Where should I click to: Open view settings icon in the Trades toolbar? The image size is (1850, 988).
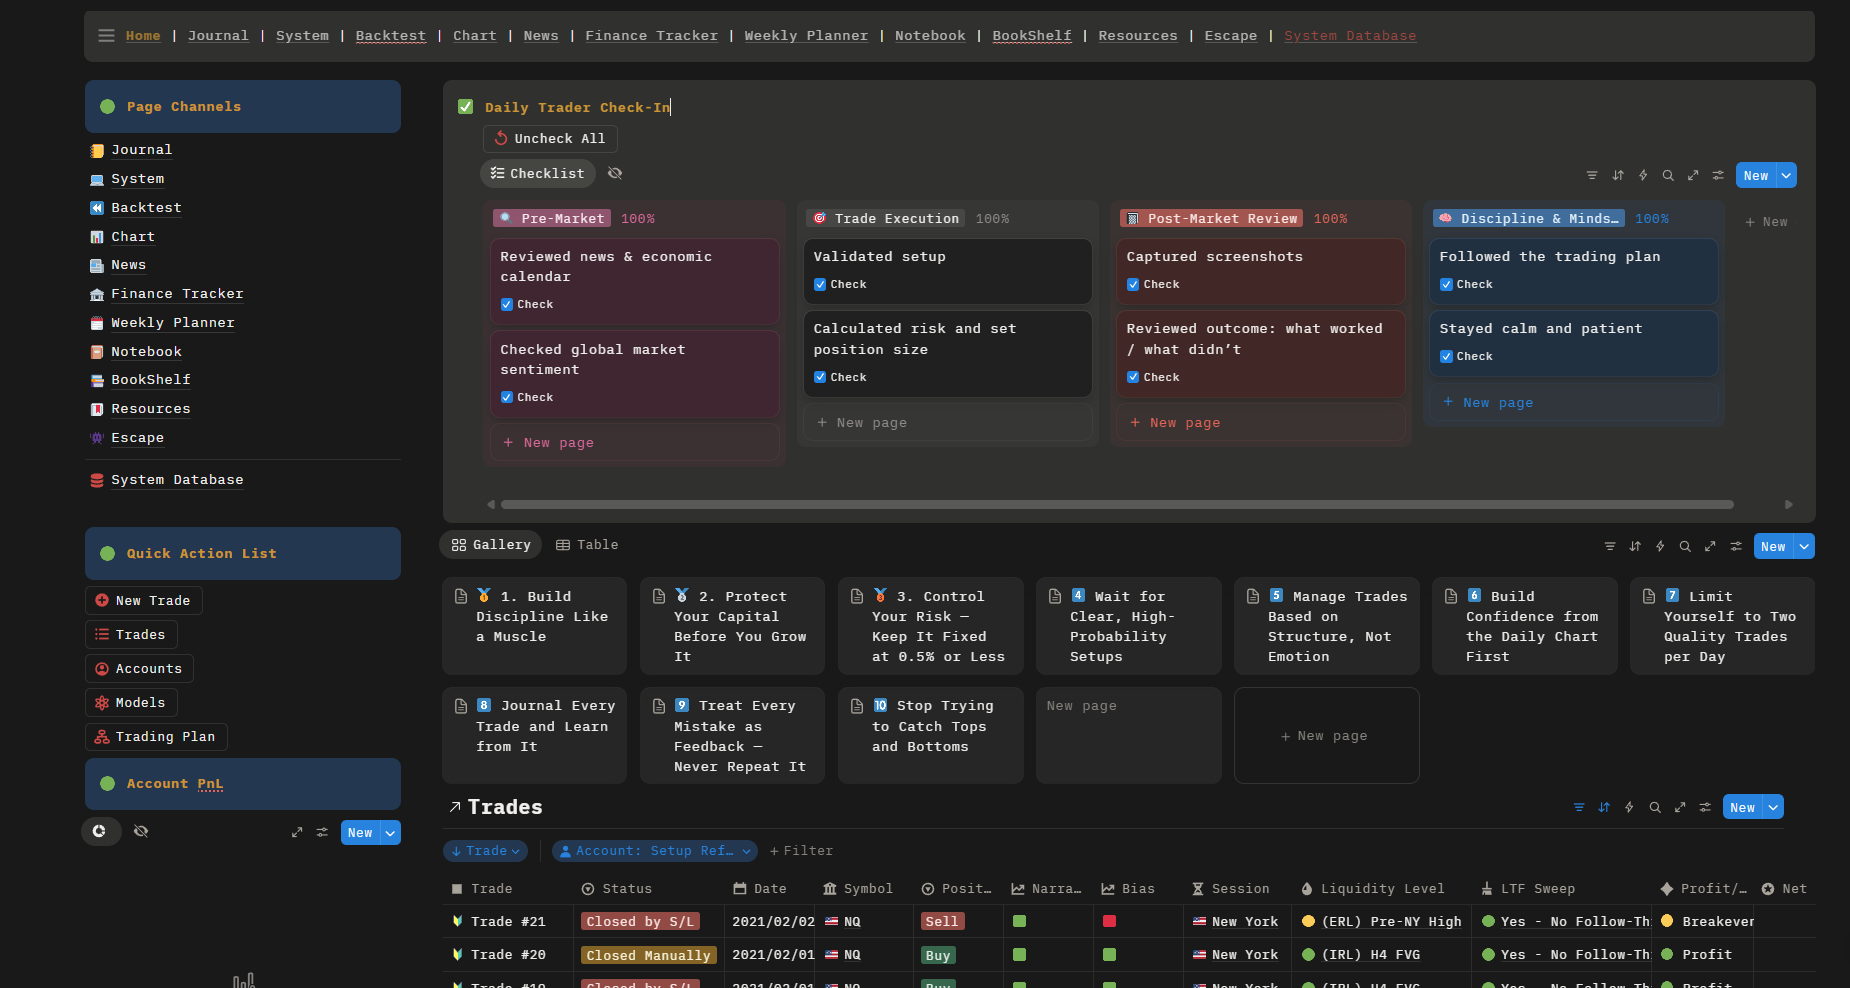click(1705, 808)
